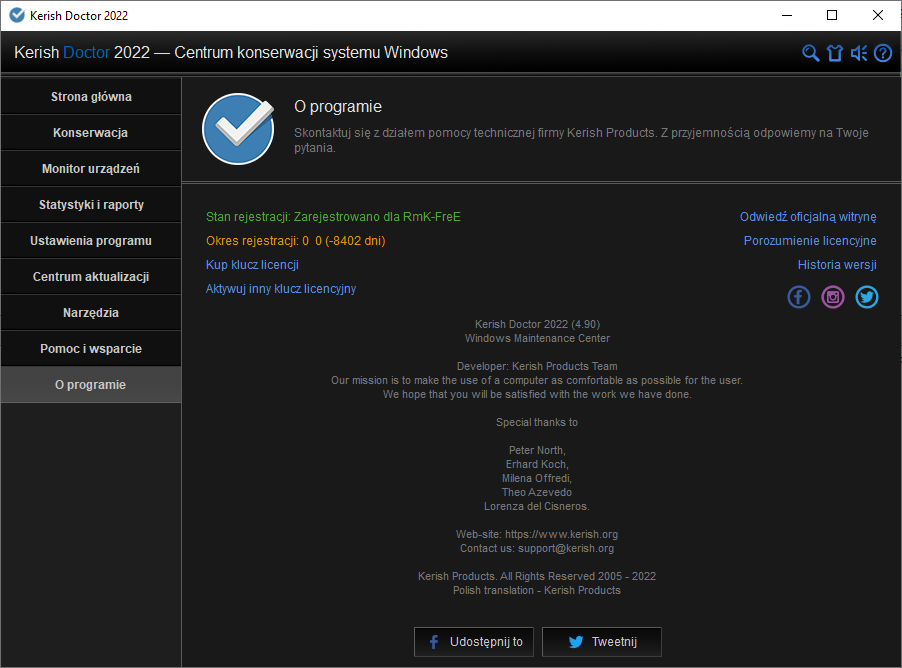This screenshot has width=902, height=668.
Task: Open the Twitter circle icon
Action: tap(866, 297)
